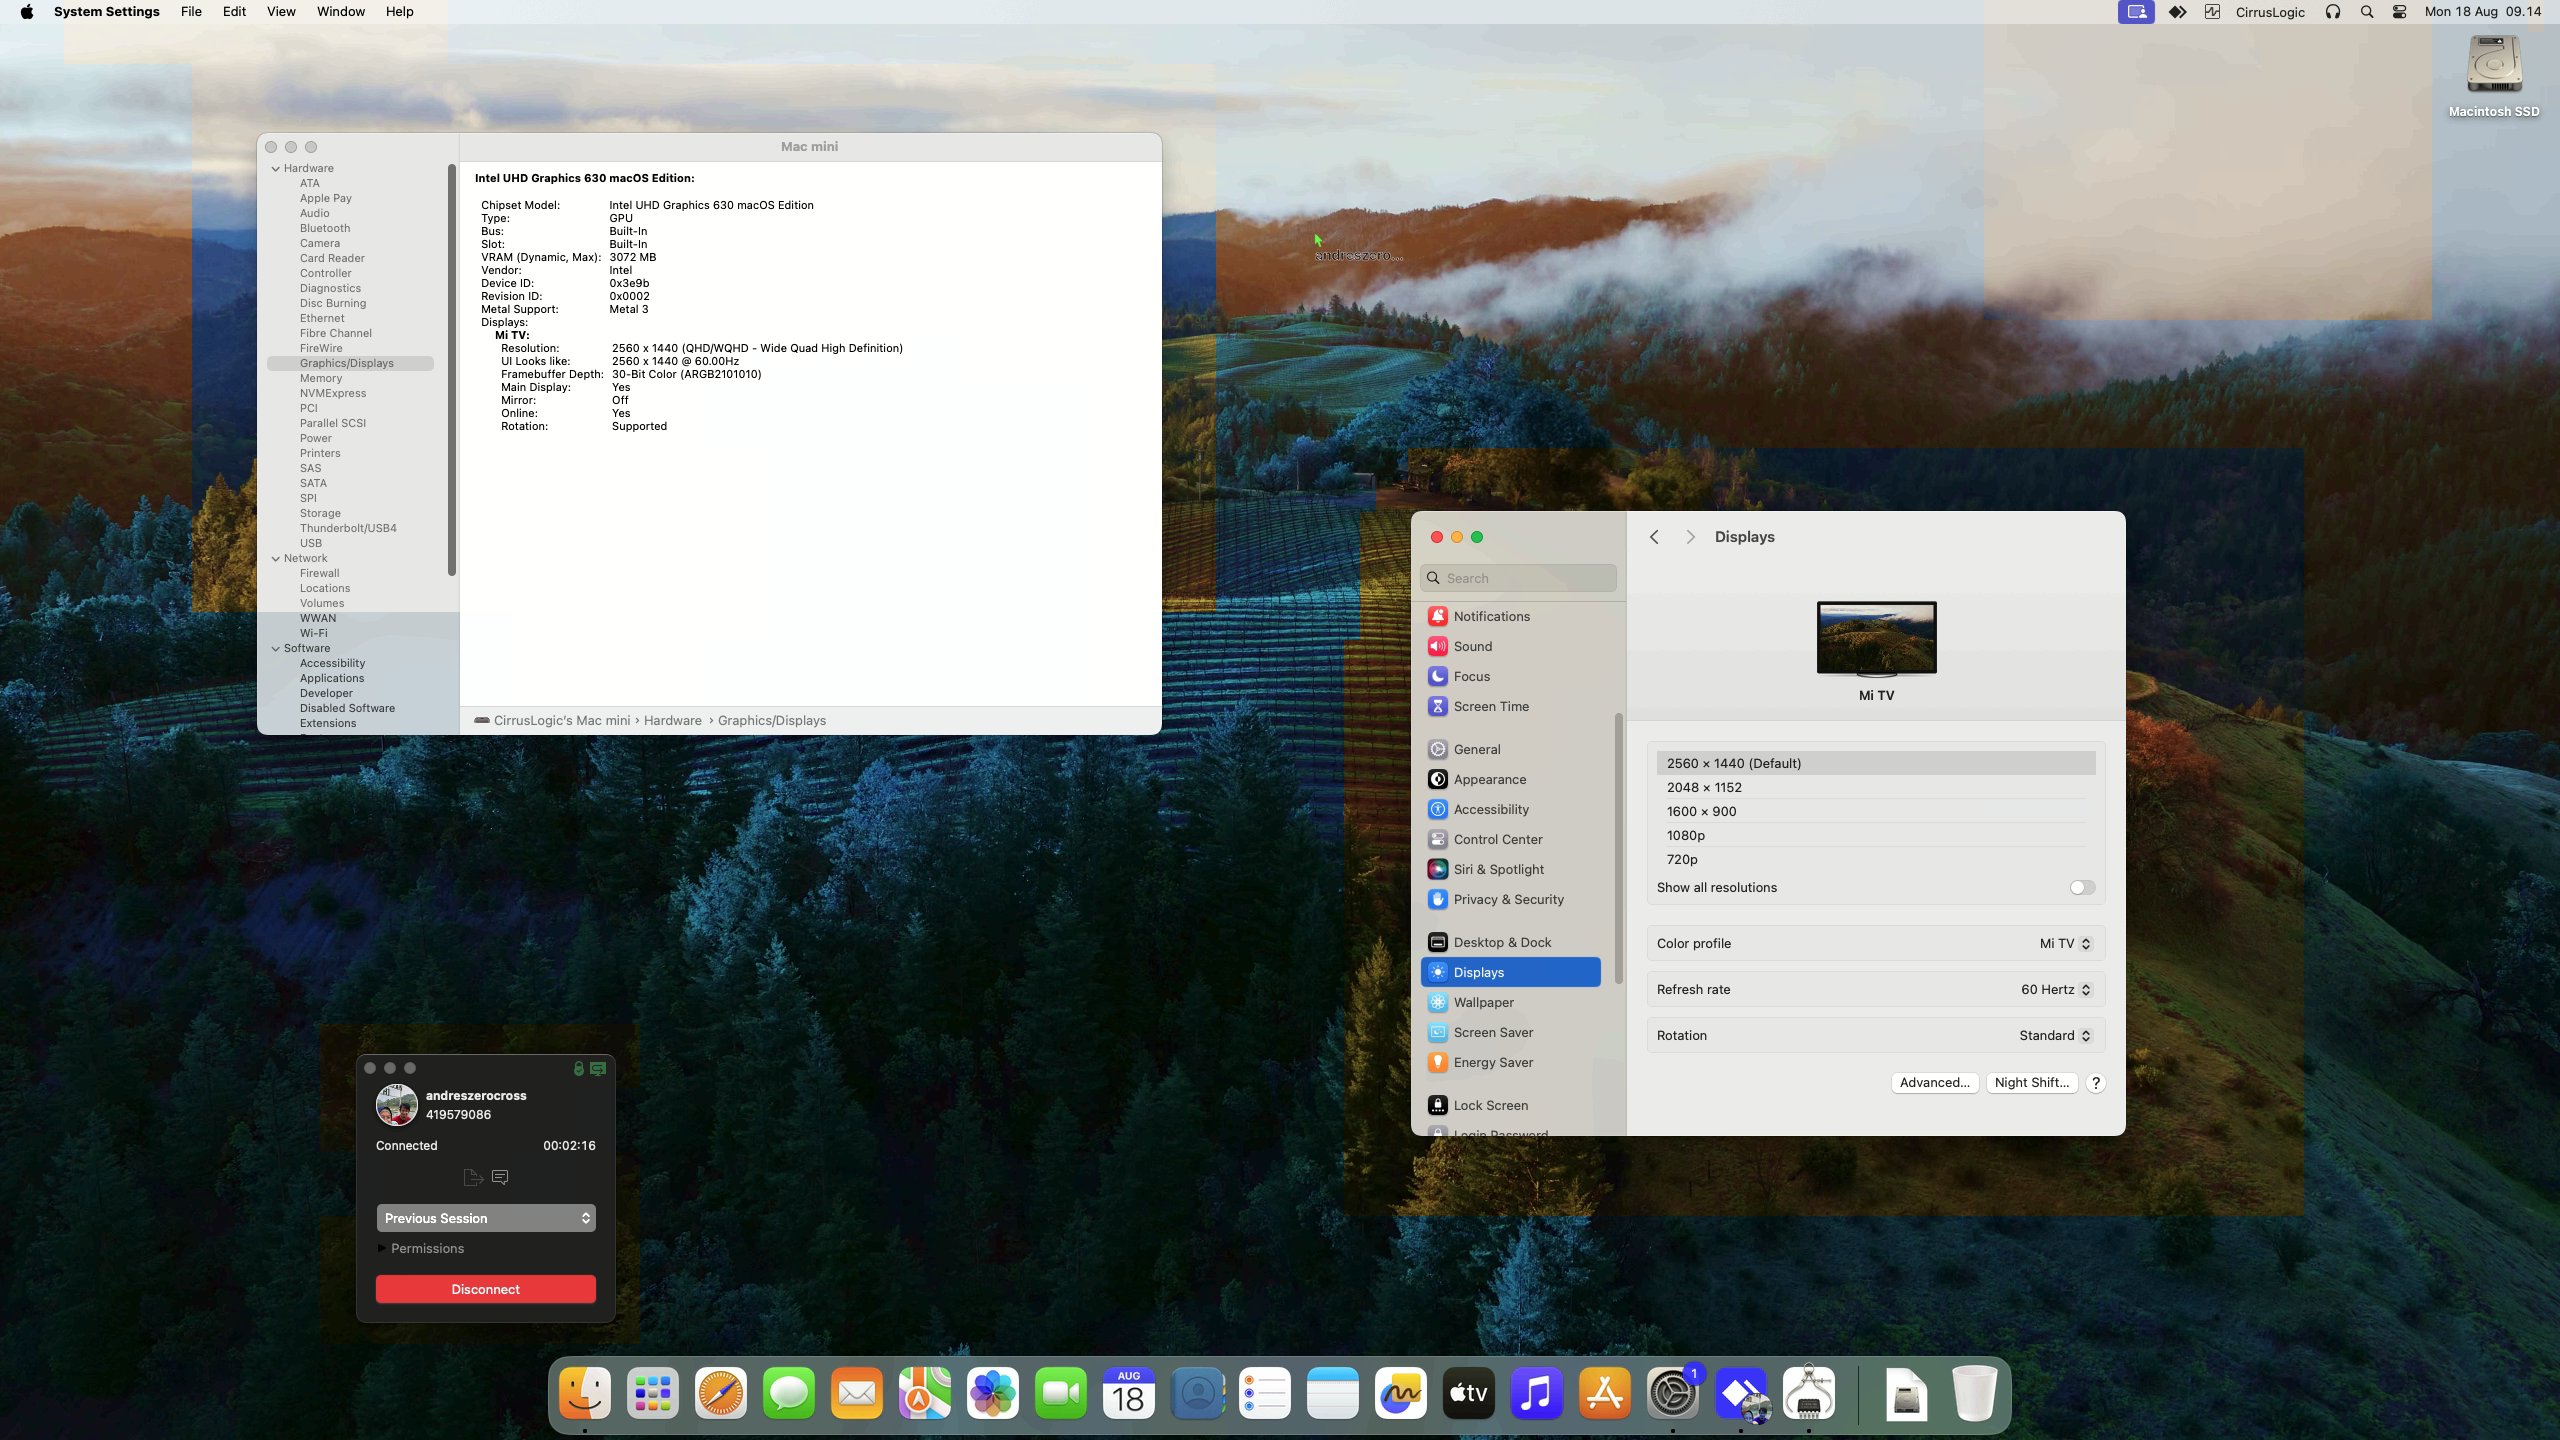This screenshot has width=2560, height=1440.
Task: Toggle the Show all resolutions switch
Action: (2082, 887)
